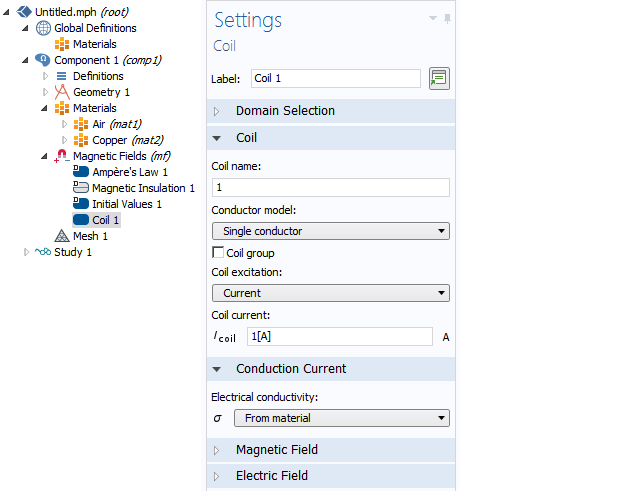
Task: Select Magnetic Insulation 1 node
Action: pos(143,188)
